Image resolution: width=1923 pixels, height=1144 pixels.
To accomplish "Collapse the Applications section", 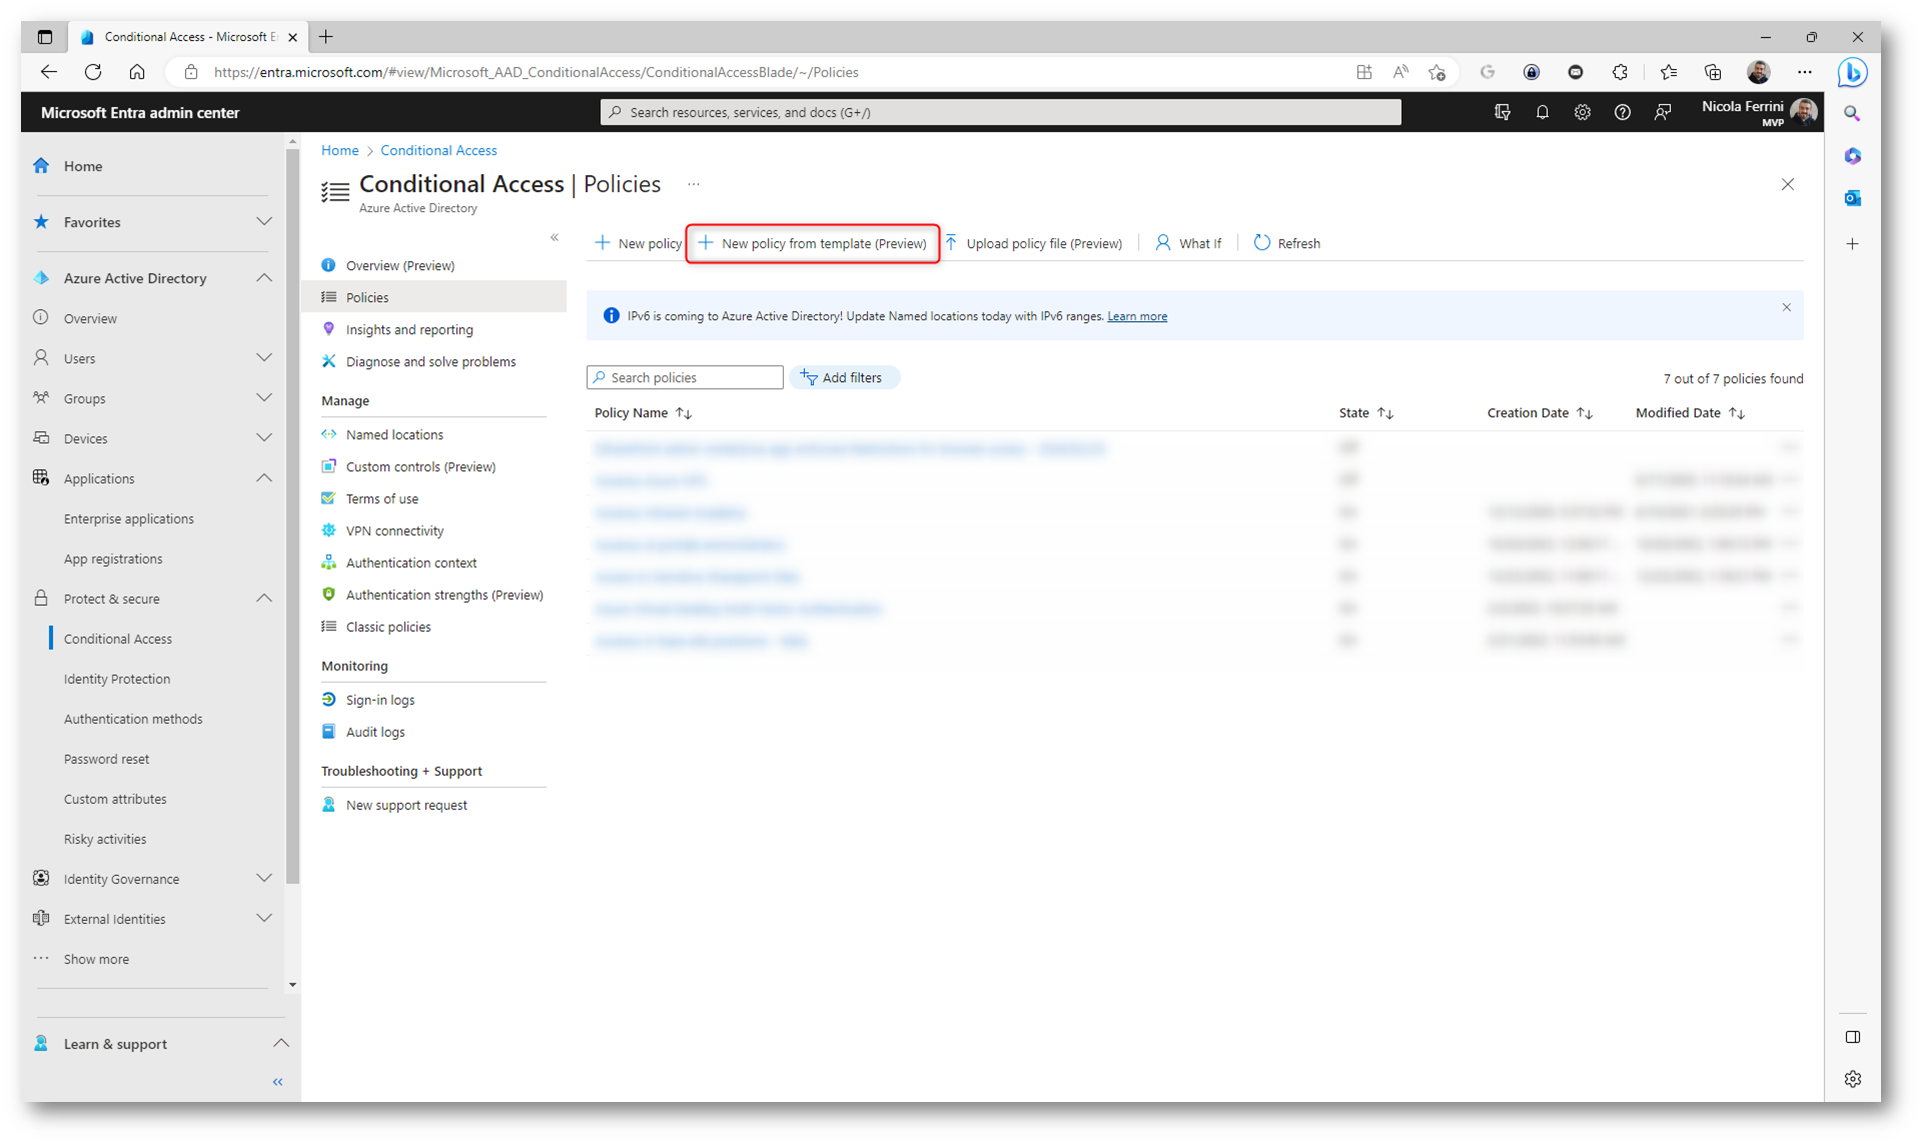I will (264, 478).
